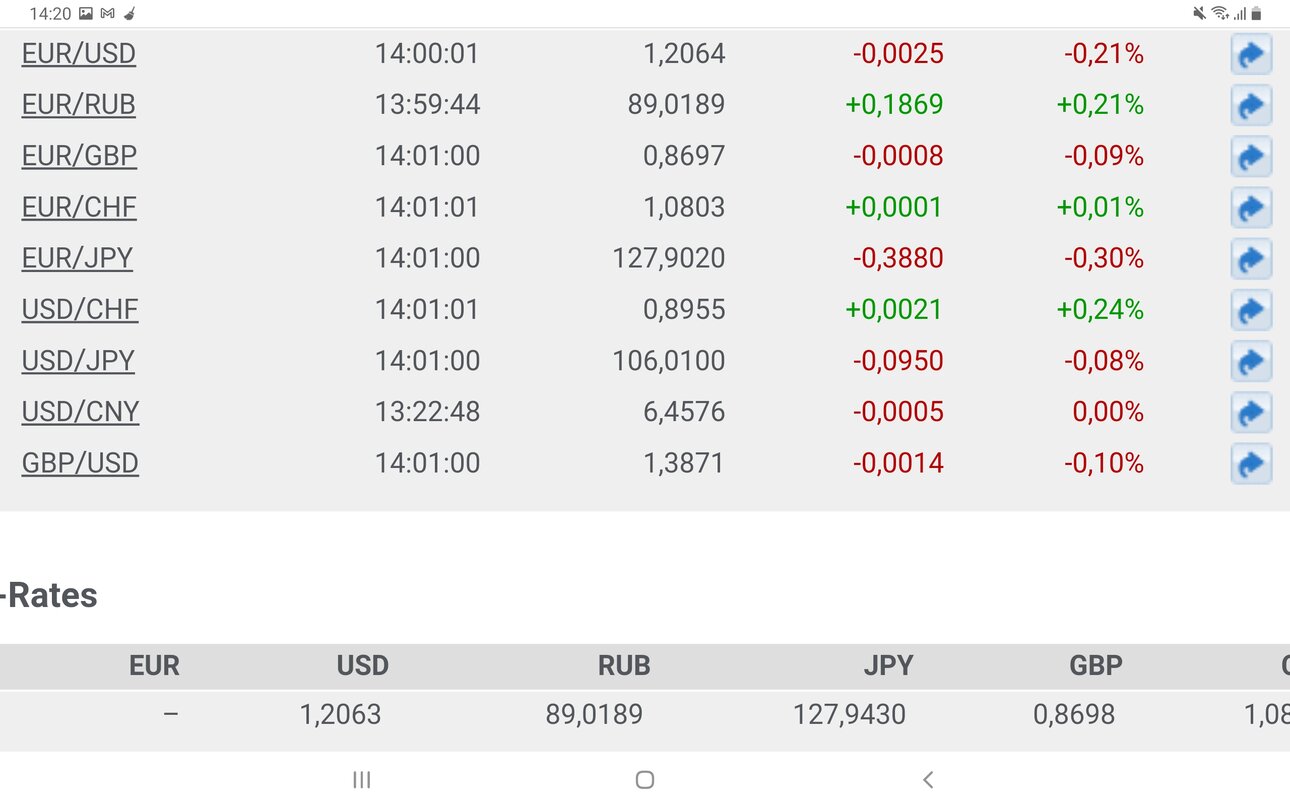This screenshot has width=1290, height=806.
Task: Tap the share arrow icon for USD/CNY
Action: coord(1251,412)
